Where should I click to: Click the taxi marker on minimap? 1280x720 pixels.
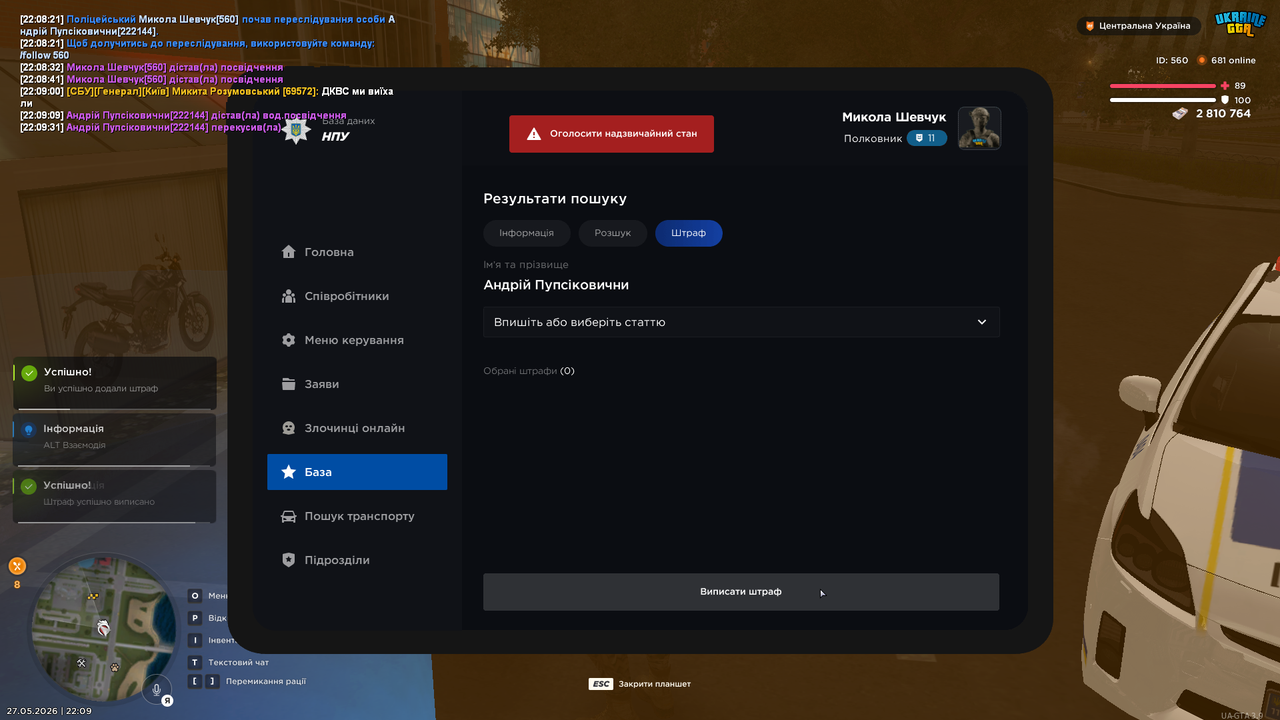pyautogui.click(x=92, y=596)
